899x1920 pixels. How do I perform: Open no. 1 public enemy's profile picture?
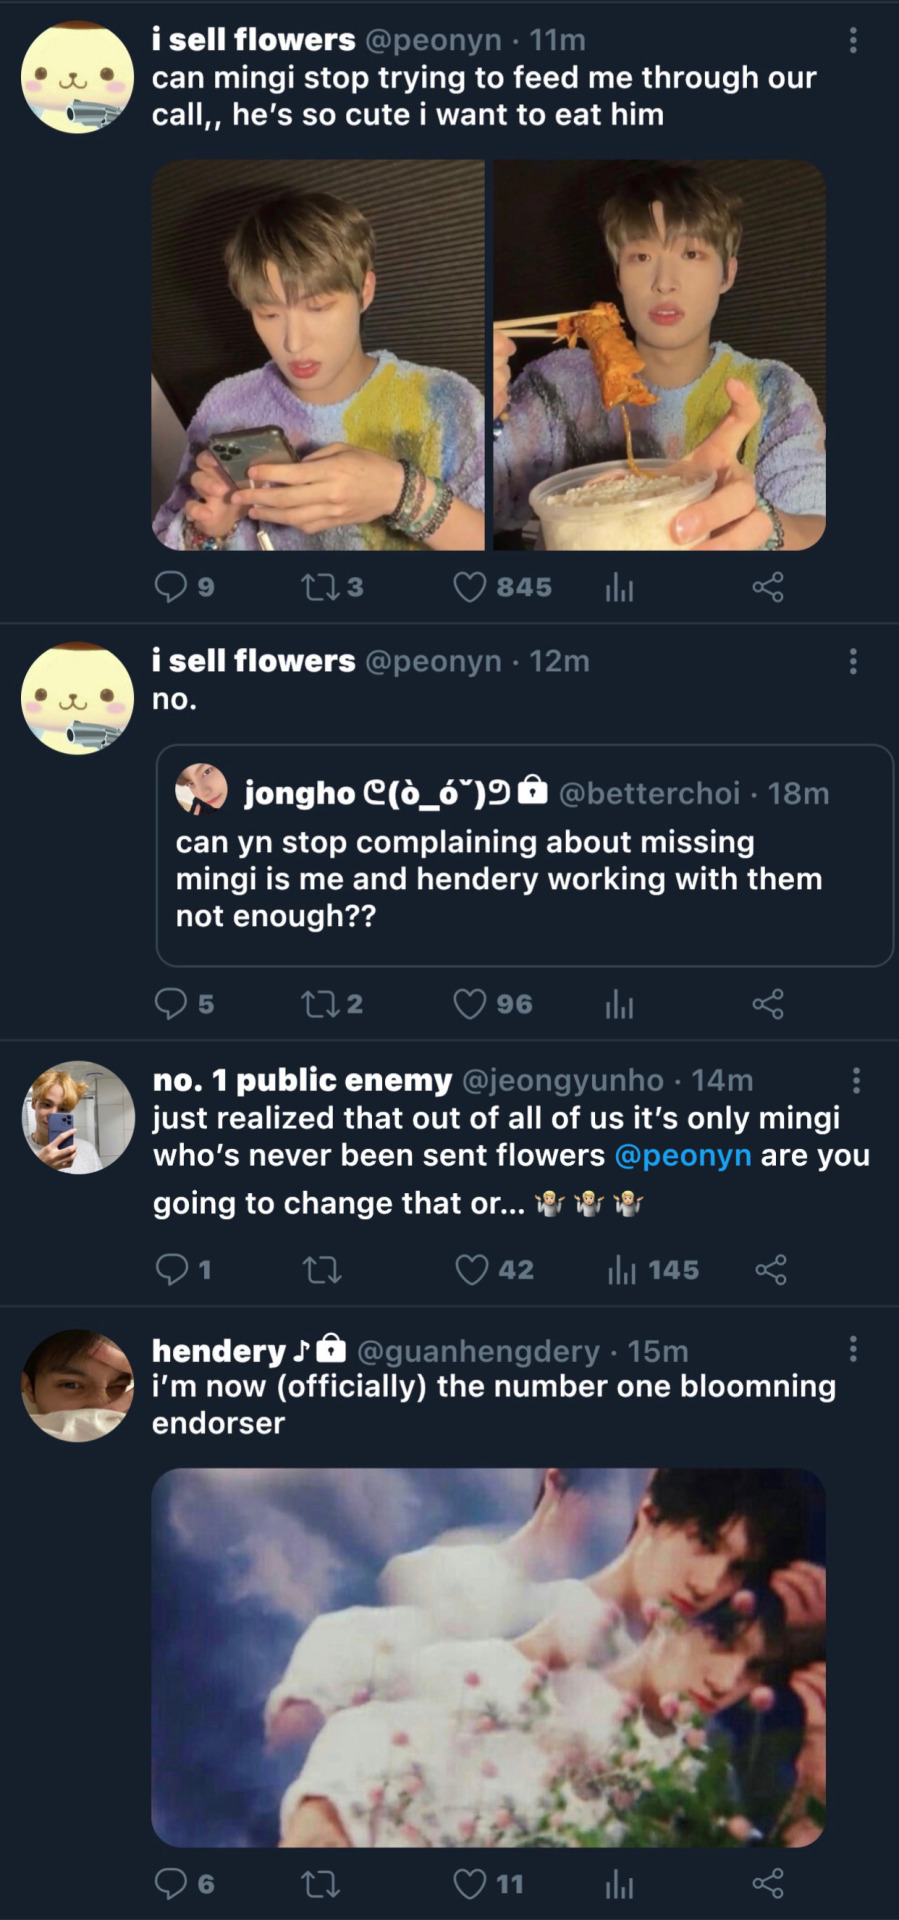pos(78,1117)
